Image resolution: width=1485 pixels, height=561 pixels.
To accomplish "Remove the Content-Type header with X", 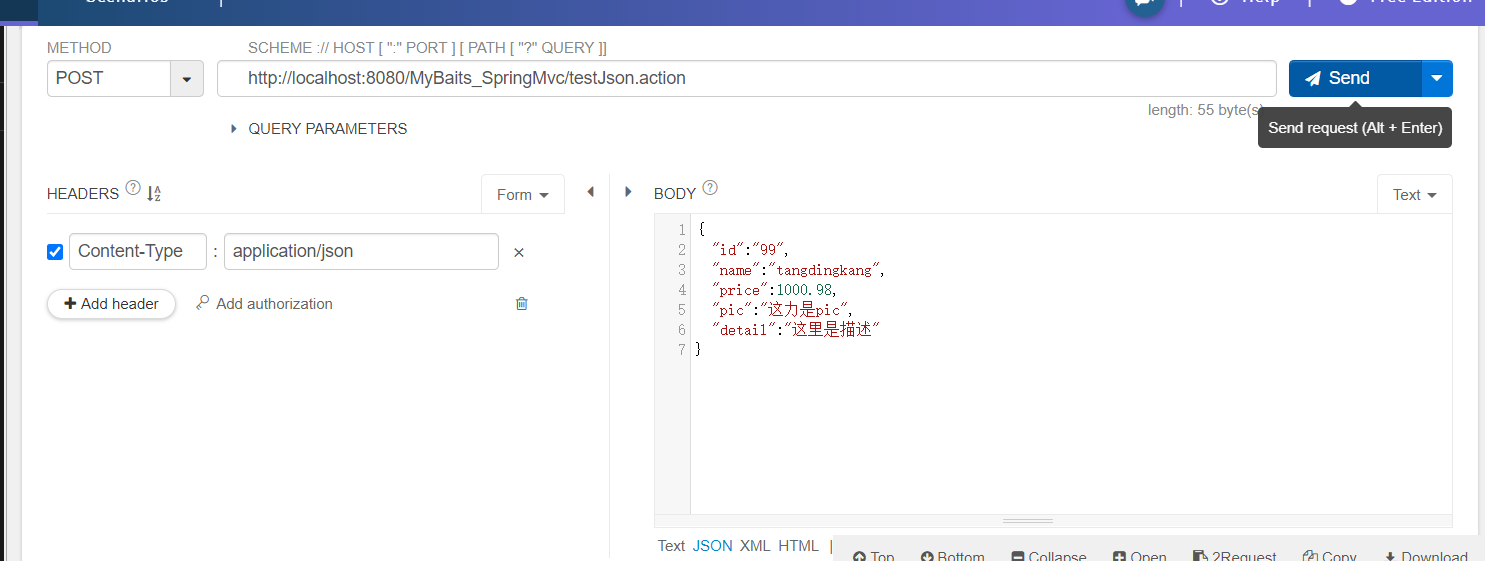I will point(519,253).
